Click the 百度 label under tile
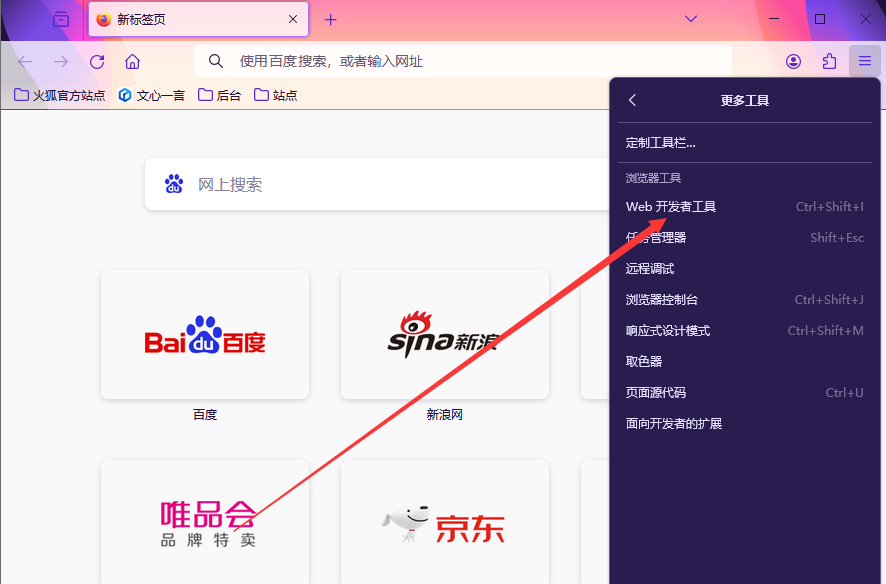886x584 pixels. pyautogui.click(x=205, y=415)
